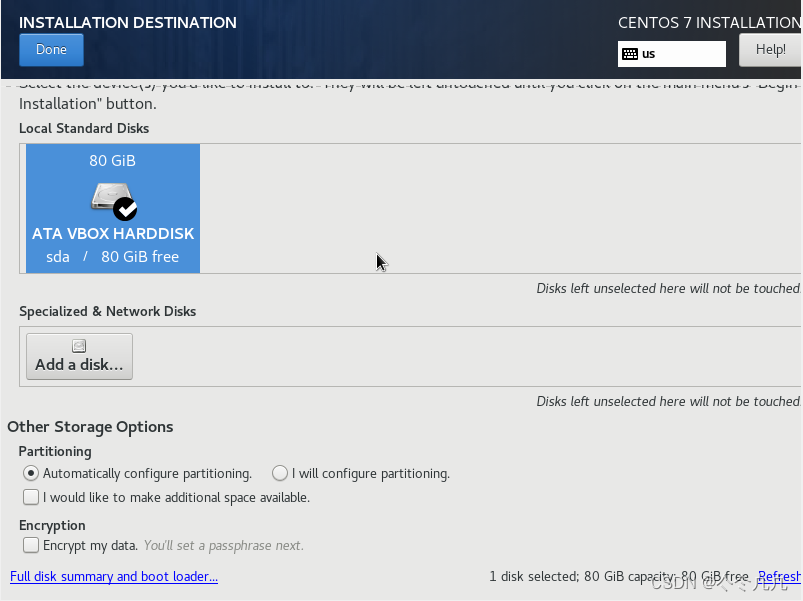The image size is (803, 601).
Task: Select Automatically configure partitioning radio
Action: pyautogui.click(x=31, y=473)
